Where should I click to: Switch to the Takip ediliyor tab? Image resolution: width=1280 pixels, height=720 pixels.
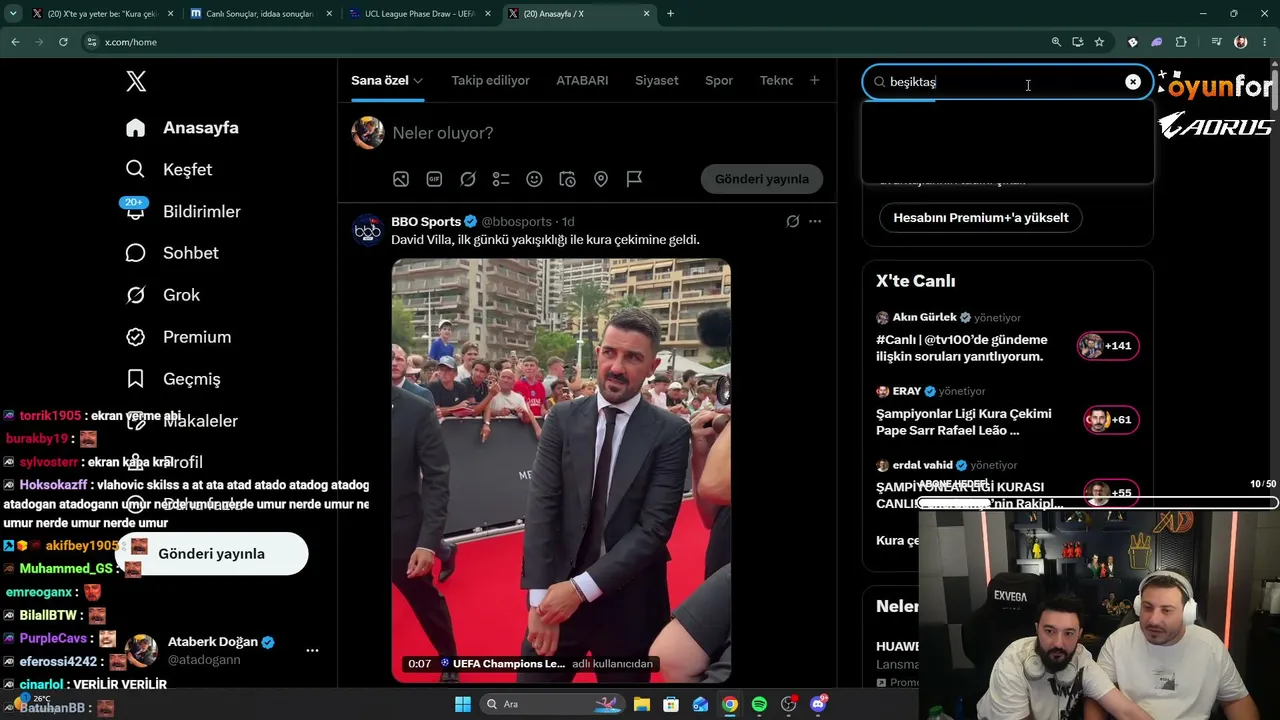pyautogui.click(x=490, y=81)
